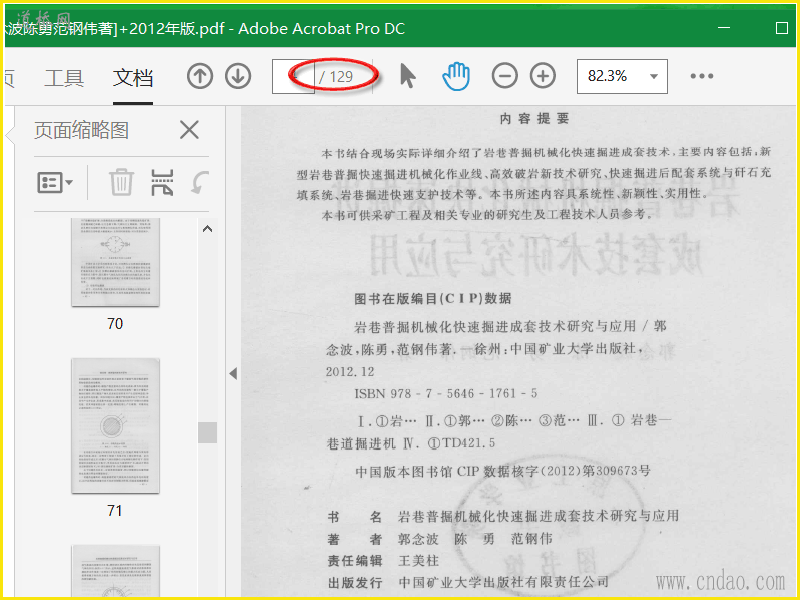Activate the hand pan tool
The image size is (800, 600).
[456, 77]
